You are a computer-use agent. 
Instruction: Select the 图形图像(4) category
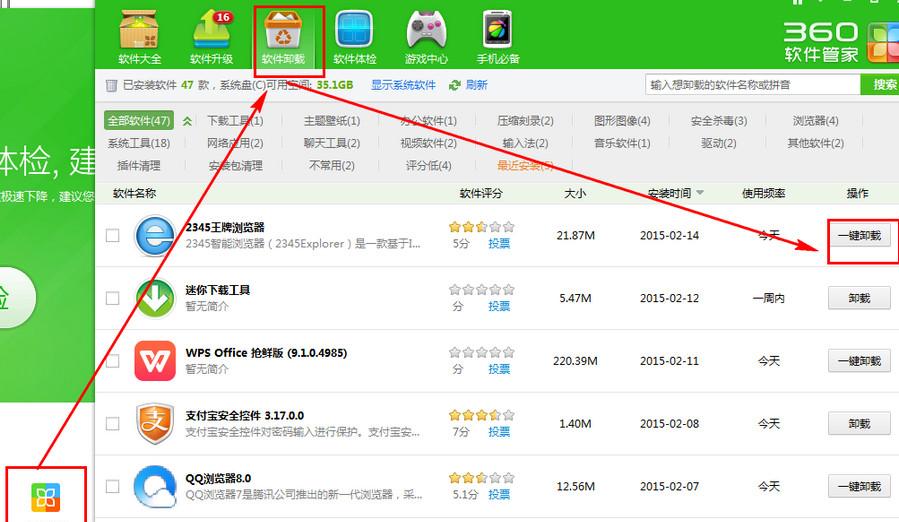tap(622, 120)
